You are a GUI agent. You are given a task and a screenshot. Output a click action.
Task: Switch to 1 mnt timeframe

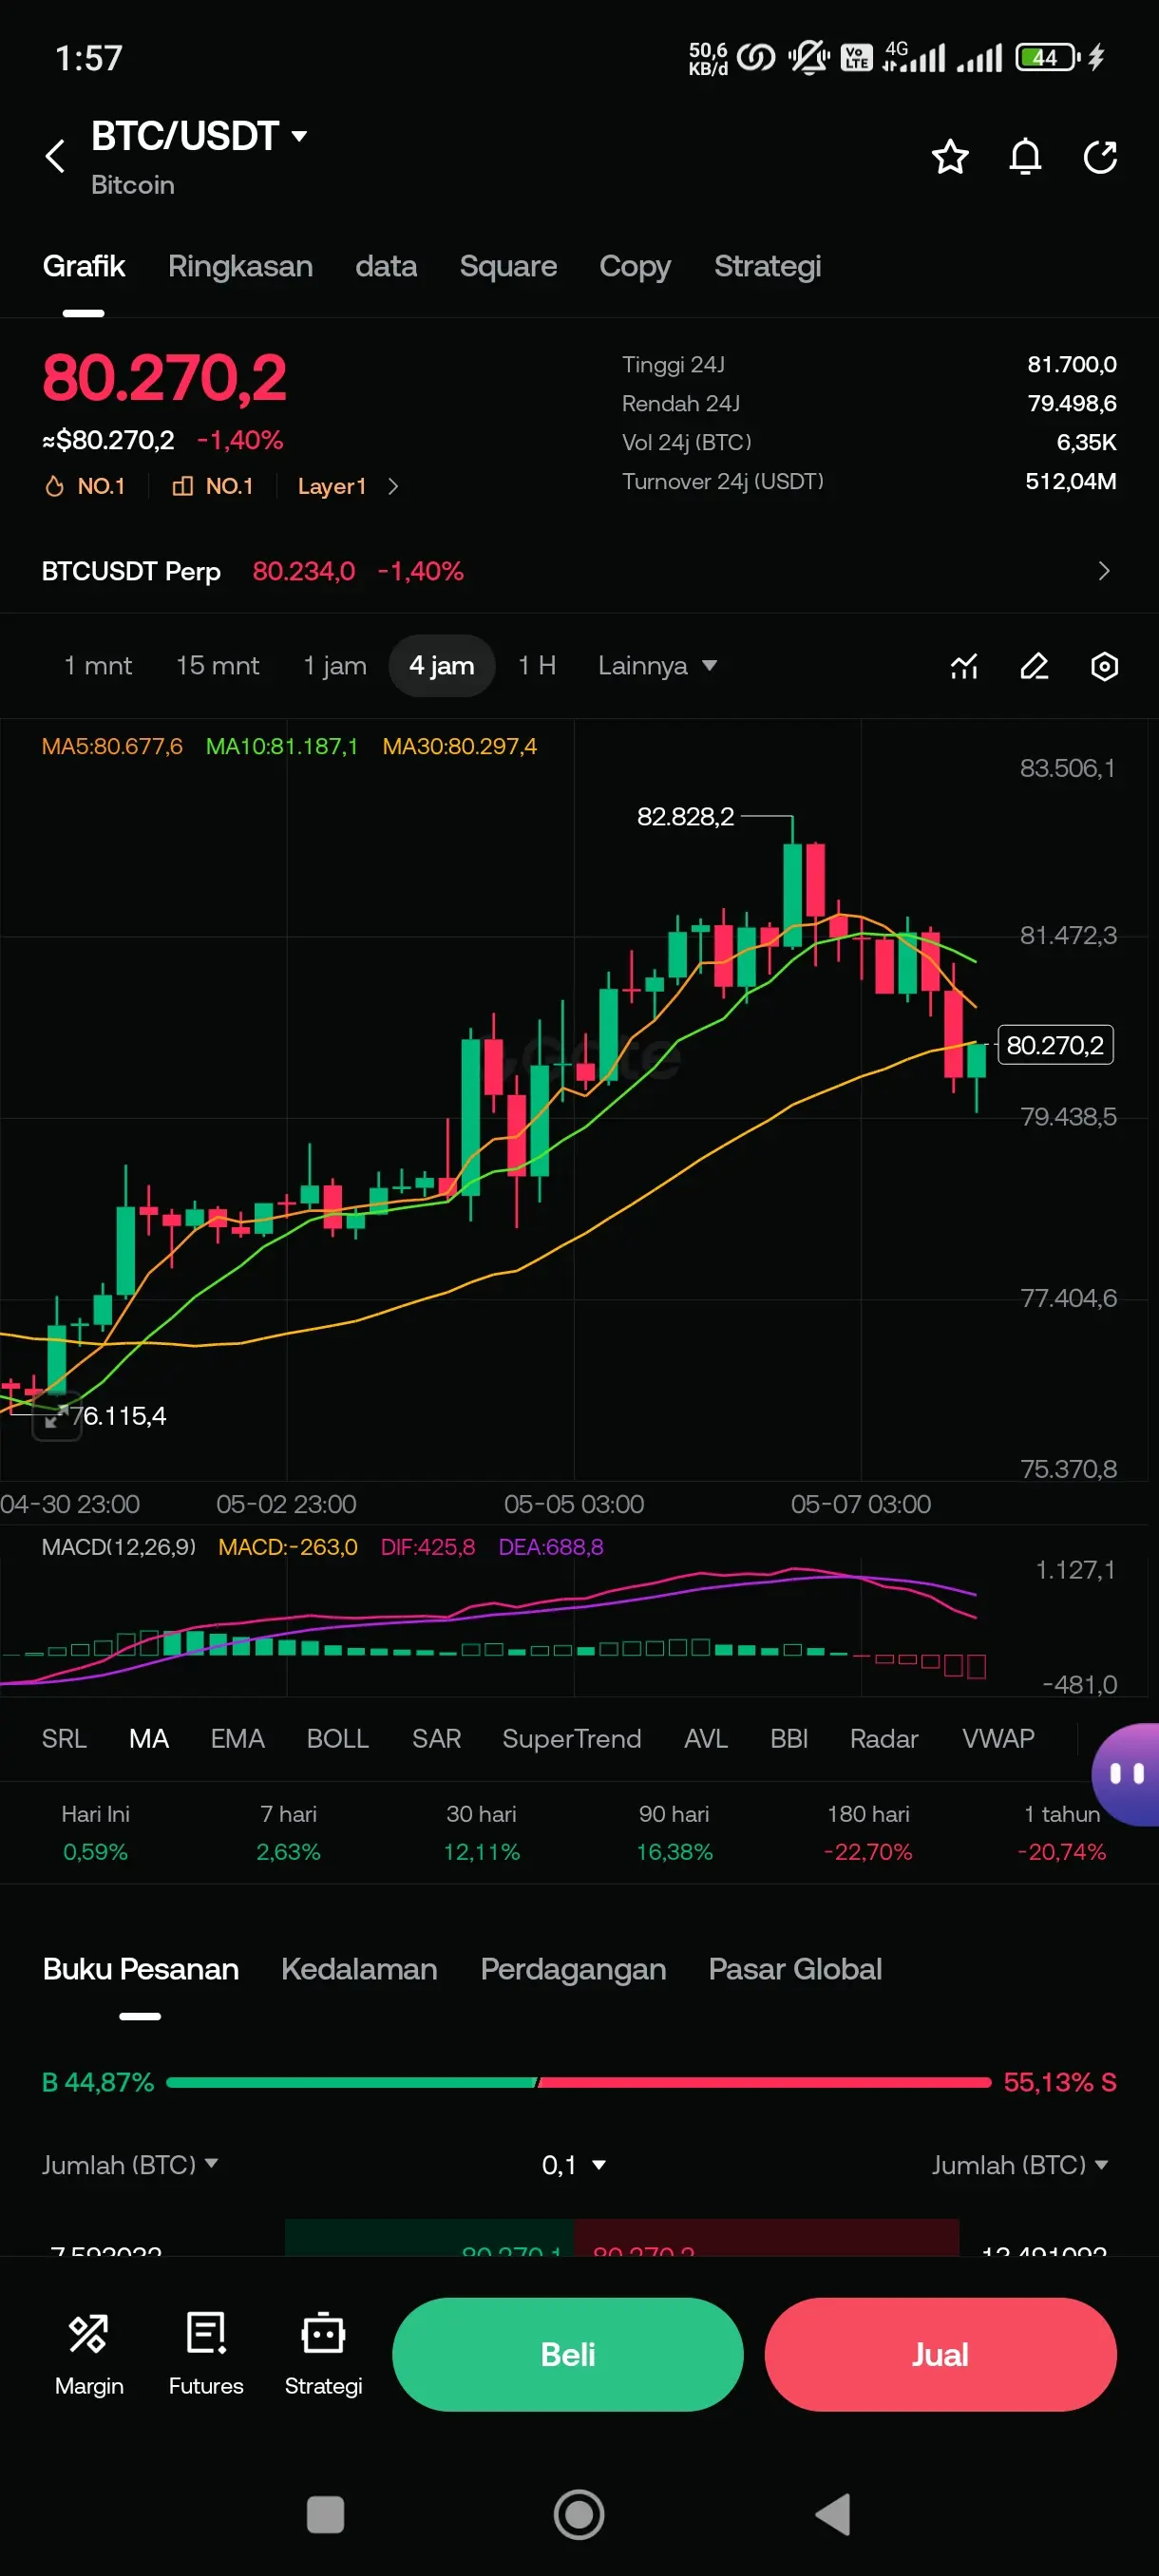(x=98, y=666)
